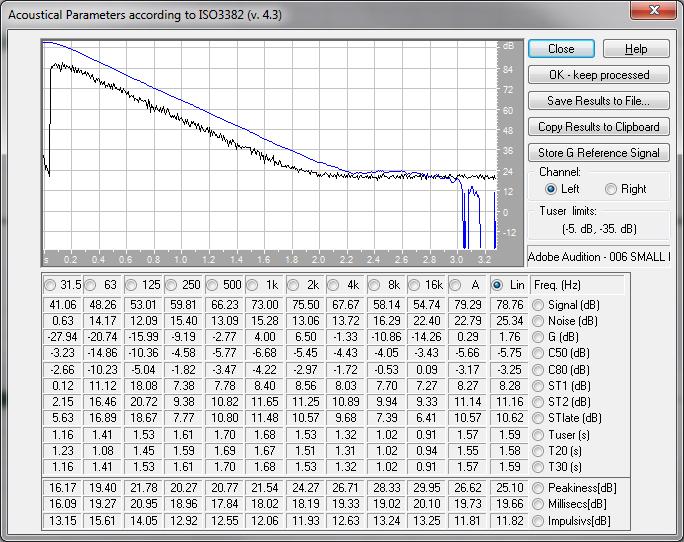This screenshot has width=684, height=542.
Task: Select the Left channel radio button
Action: 551,189
